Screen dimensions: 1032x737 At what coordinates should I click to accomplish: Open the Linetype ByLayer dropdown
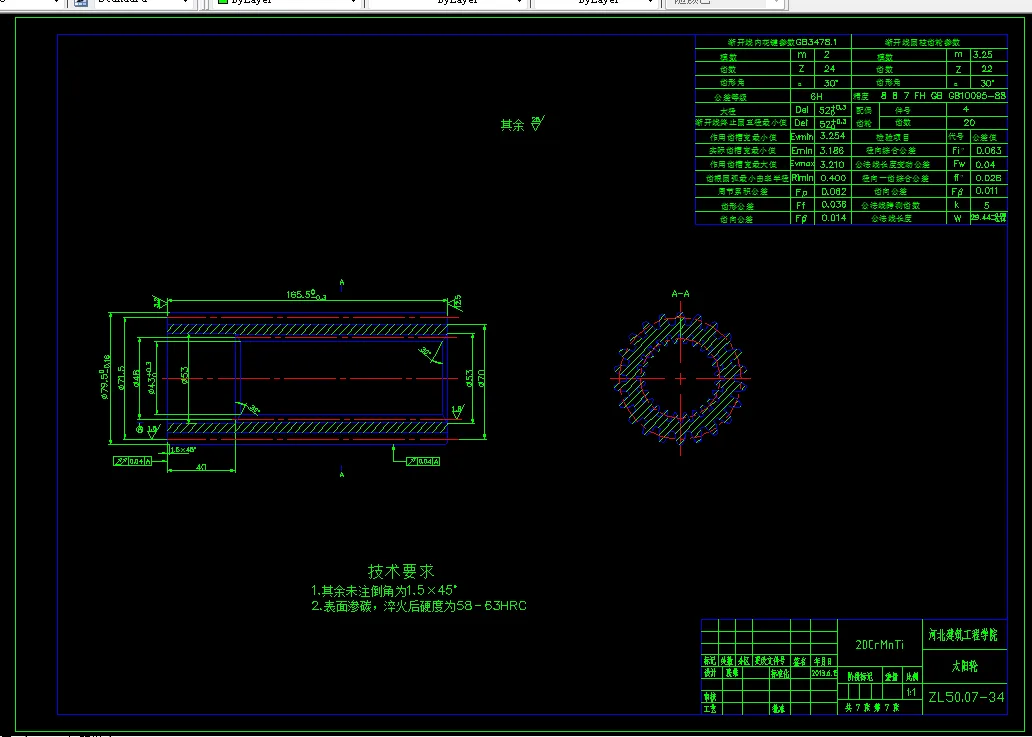[x=448, y=2]
